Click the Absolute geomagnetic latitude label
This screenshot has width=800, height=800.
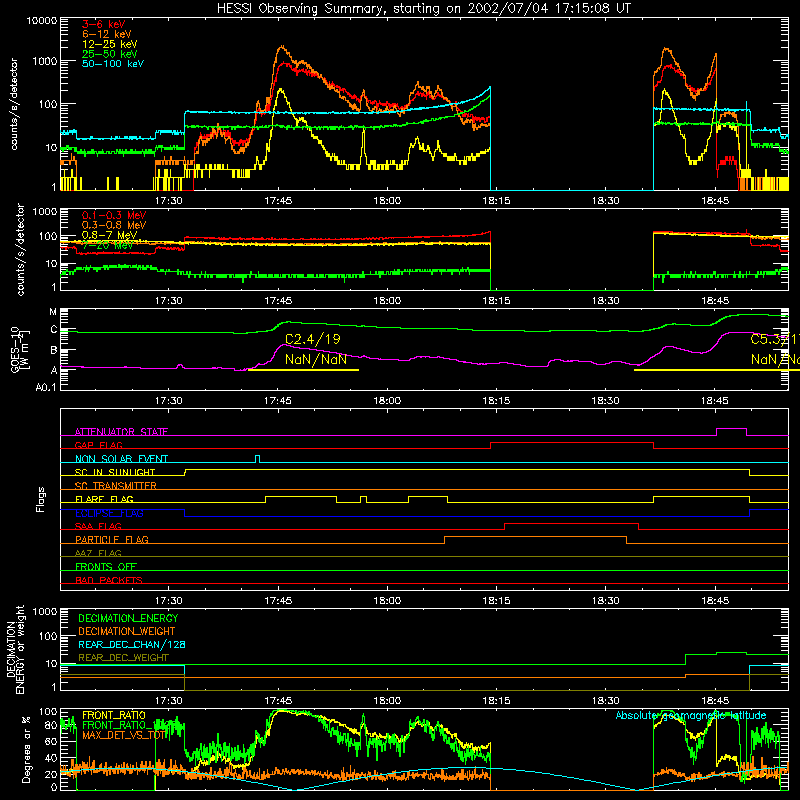click(691, 715)
